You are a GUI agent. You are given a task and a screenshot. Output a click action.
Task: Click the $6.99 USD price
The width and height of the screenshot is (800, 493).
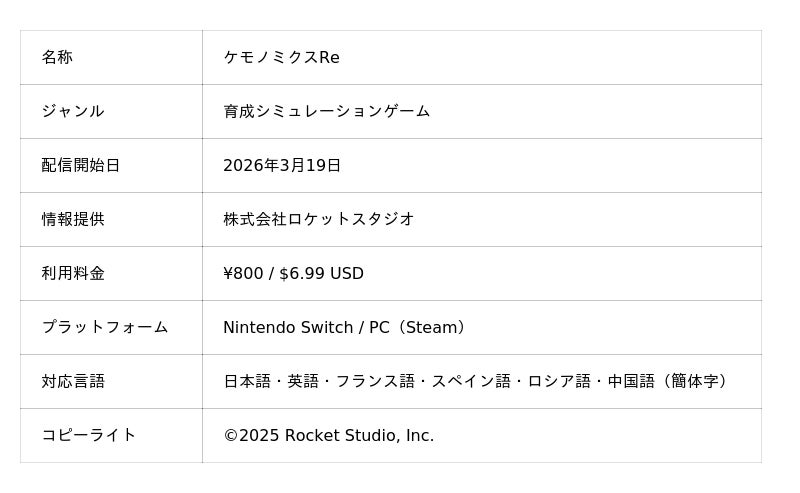321,274
